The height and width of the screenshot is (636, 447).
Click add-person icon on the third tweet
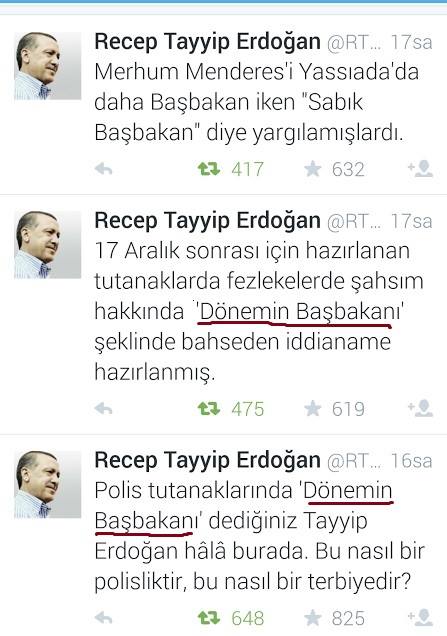[421, 617]
